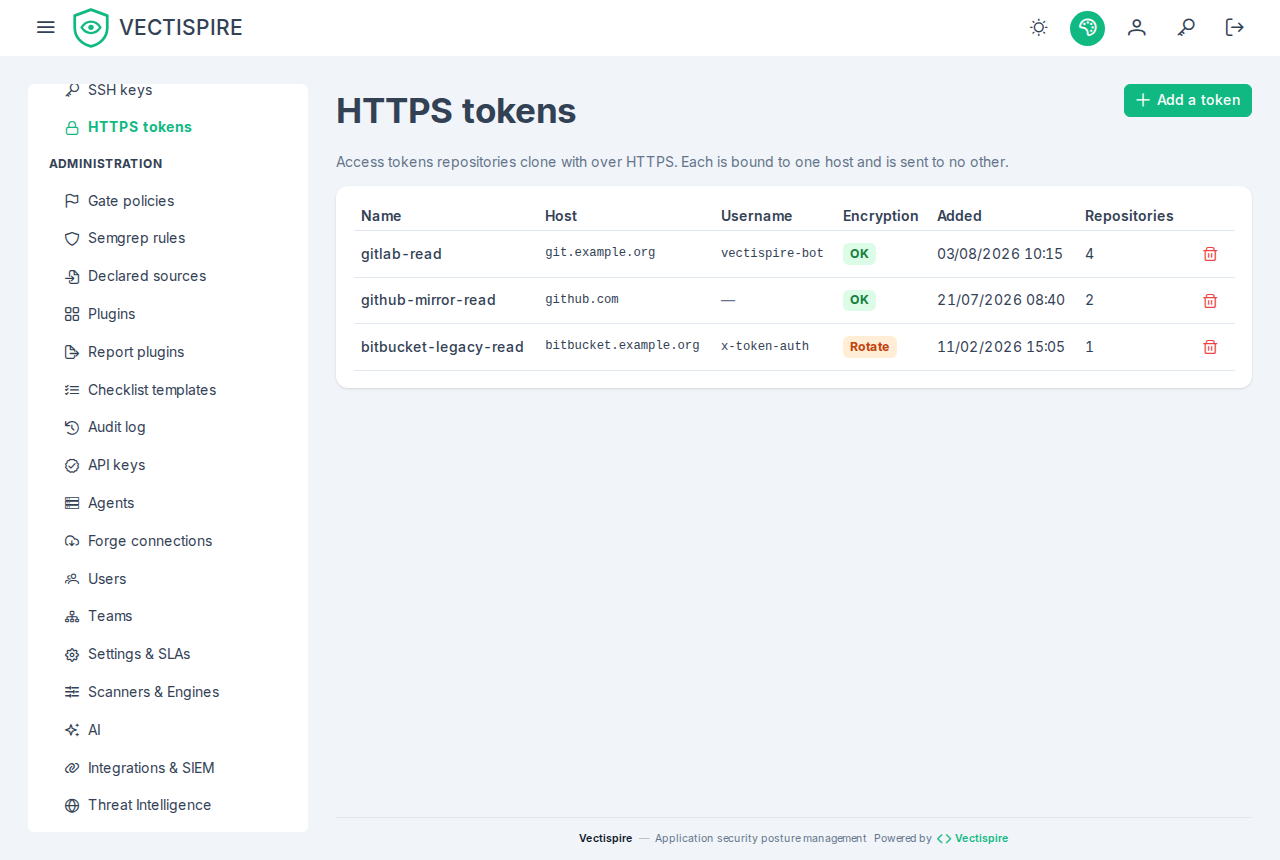Click the Added column header
The width and height of the screenshot is (1280, 860).
click(x=959, y=216)
